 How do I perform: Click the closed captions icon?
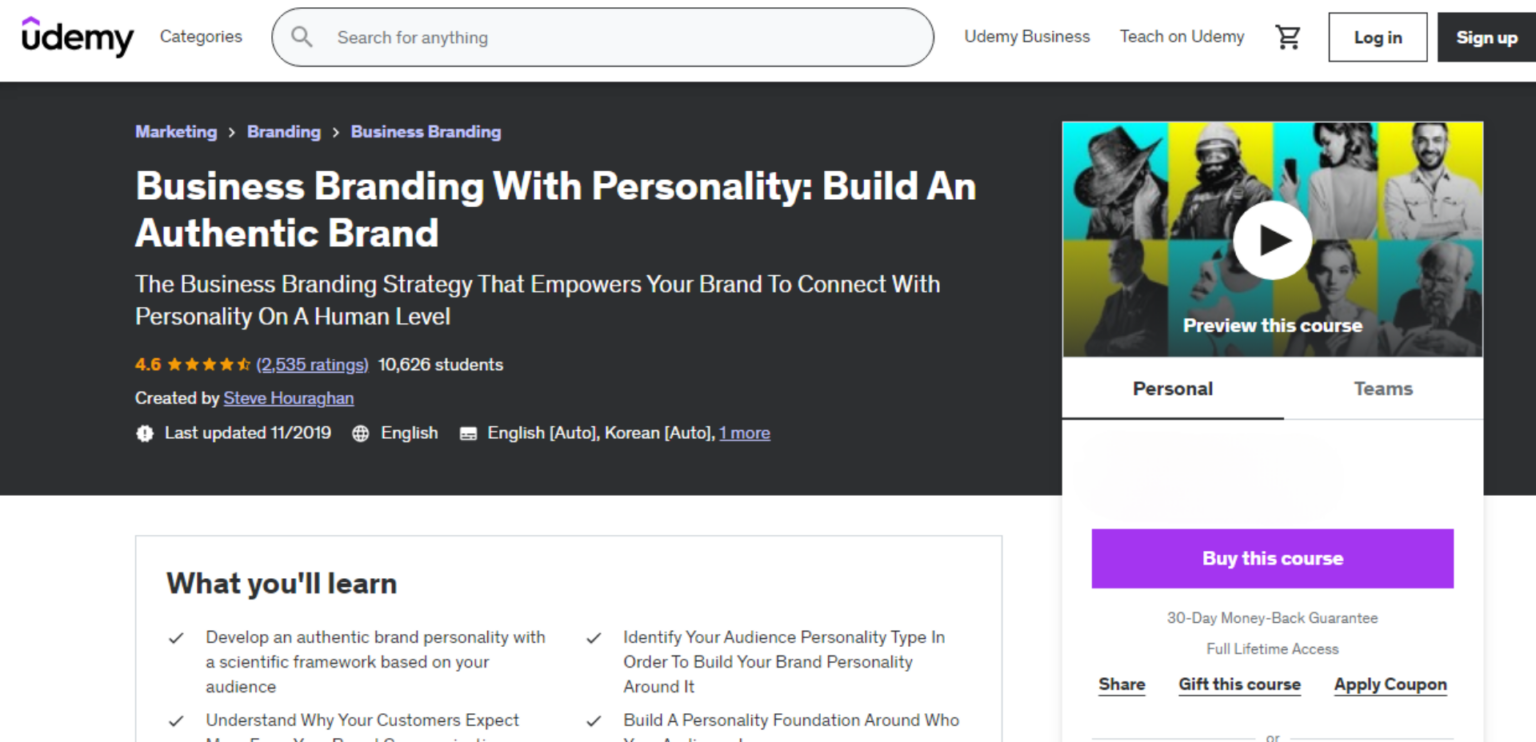coord(468,434)
